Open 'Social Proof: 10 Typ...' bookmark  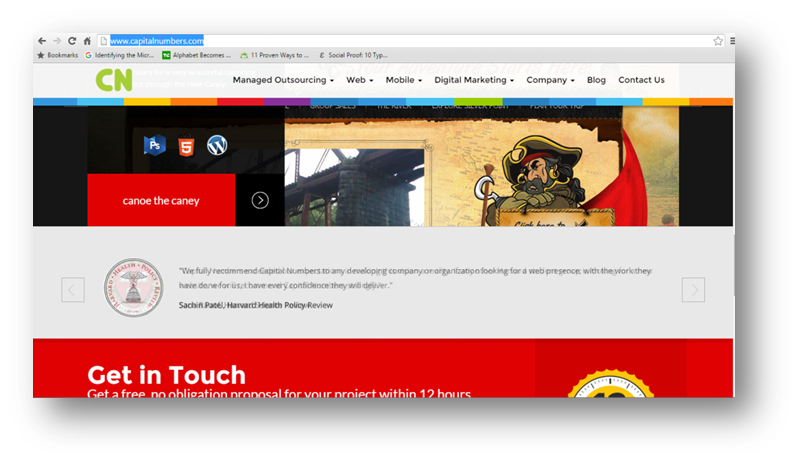tap(353, 55)
